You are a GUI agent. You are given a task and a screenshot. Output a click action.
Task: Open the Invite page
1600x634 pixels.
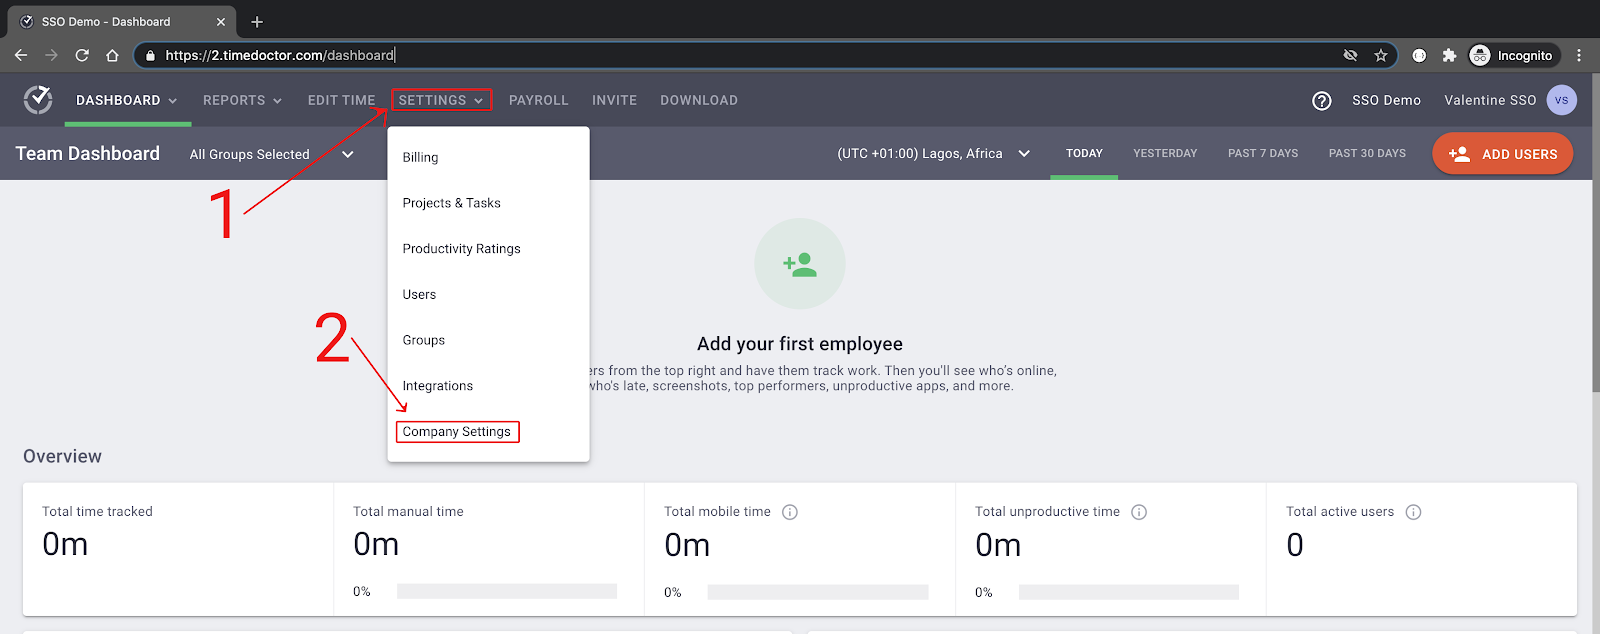click(614, 100)
